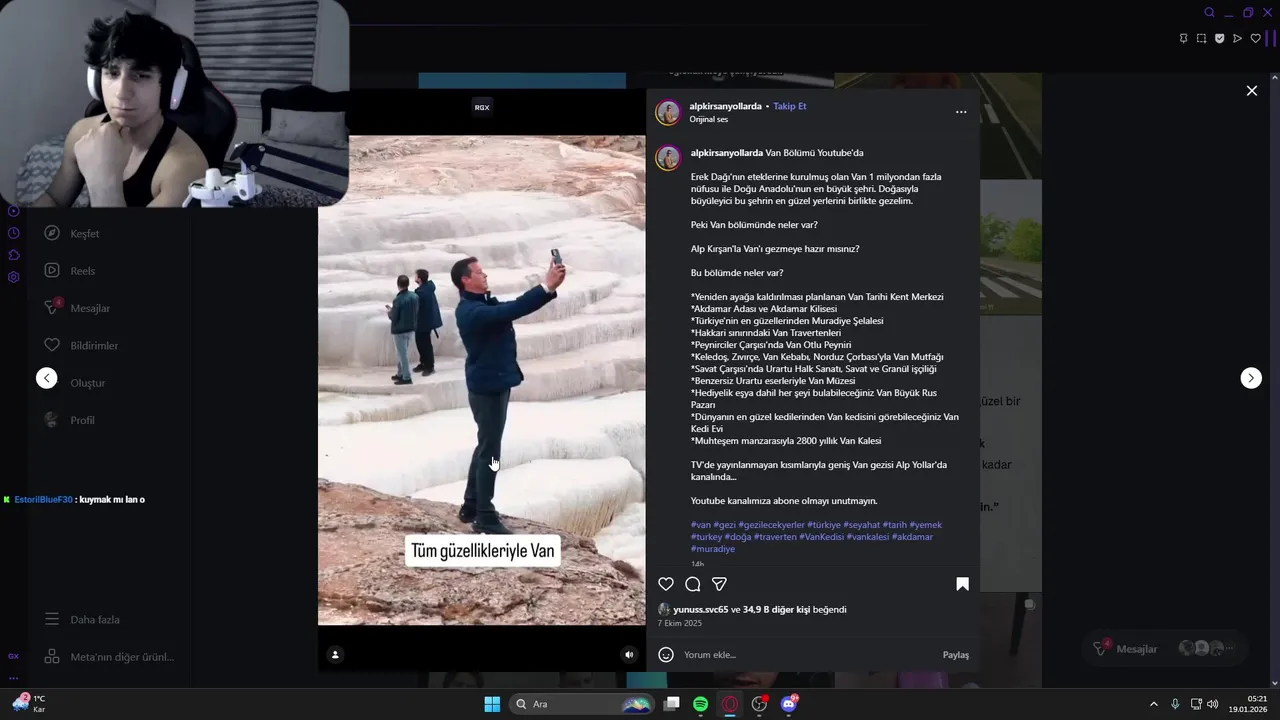Open the emoji picker in comment box
Screen dimensions: 1280x720
coord(666,655)
